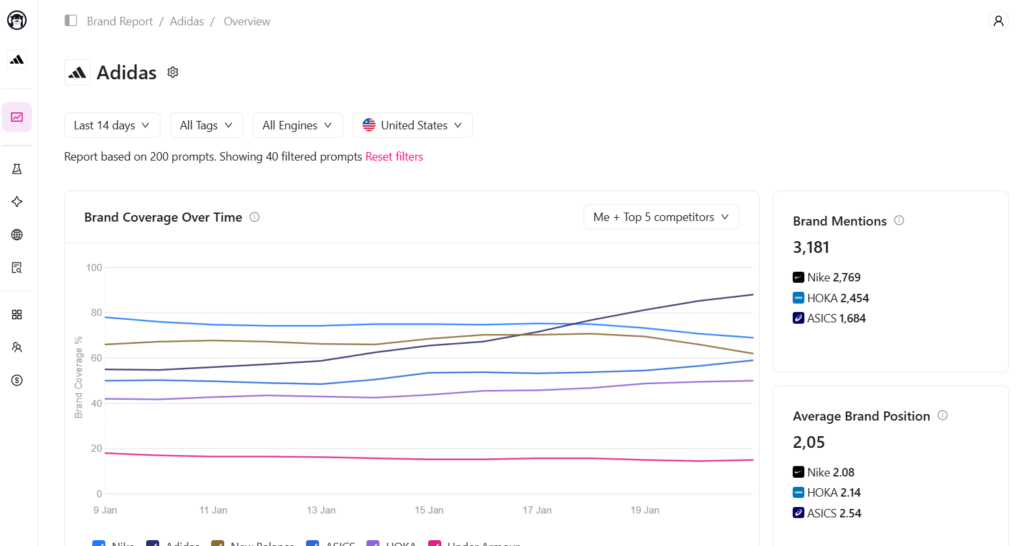Open the flask experiments icon in sidebar
Screen dimensions: 1024x546
pos(17,169)
